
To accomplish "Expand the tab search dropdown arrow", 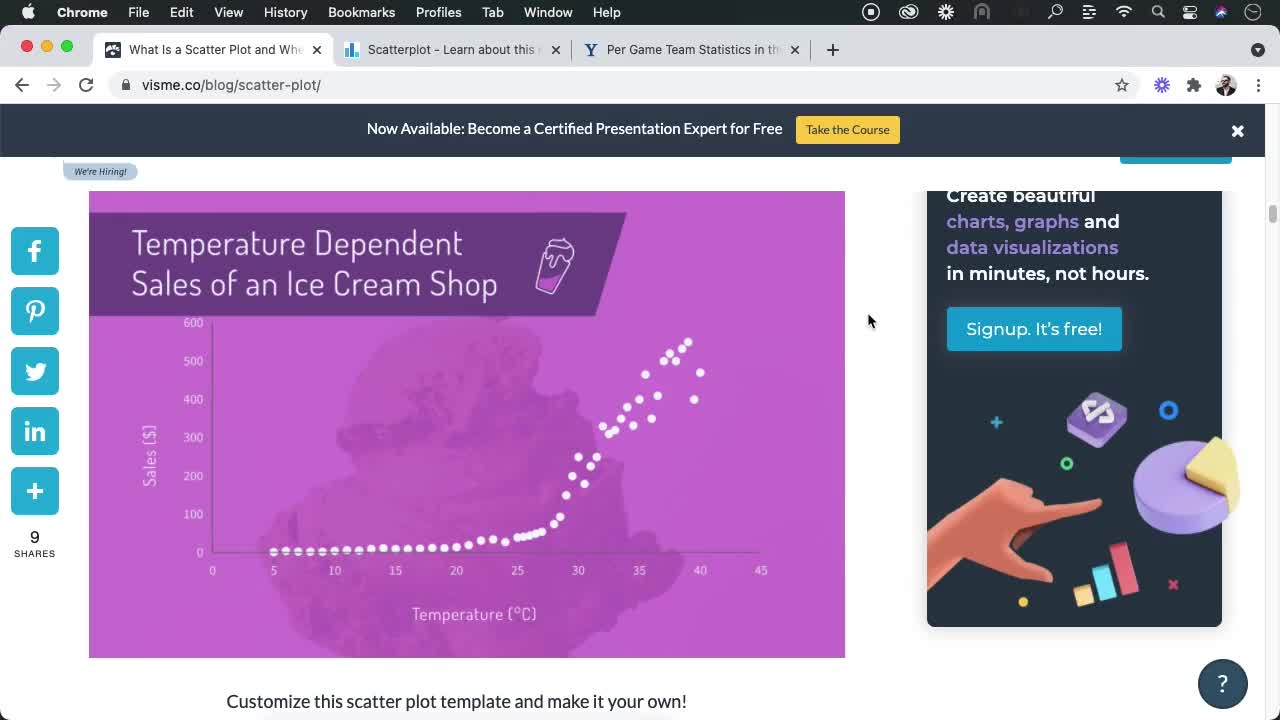I will tap(1258, 50).
